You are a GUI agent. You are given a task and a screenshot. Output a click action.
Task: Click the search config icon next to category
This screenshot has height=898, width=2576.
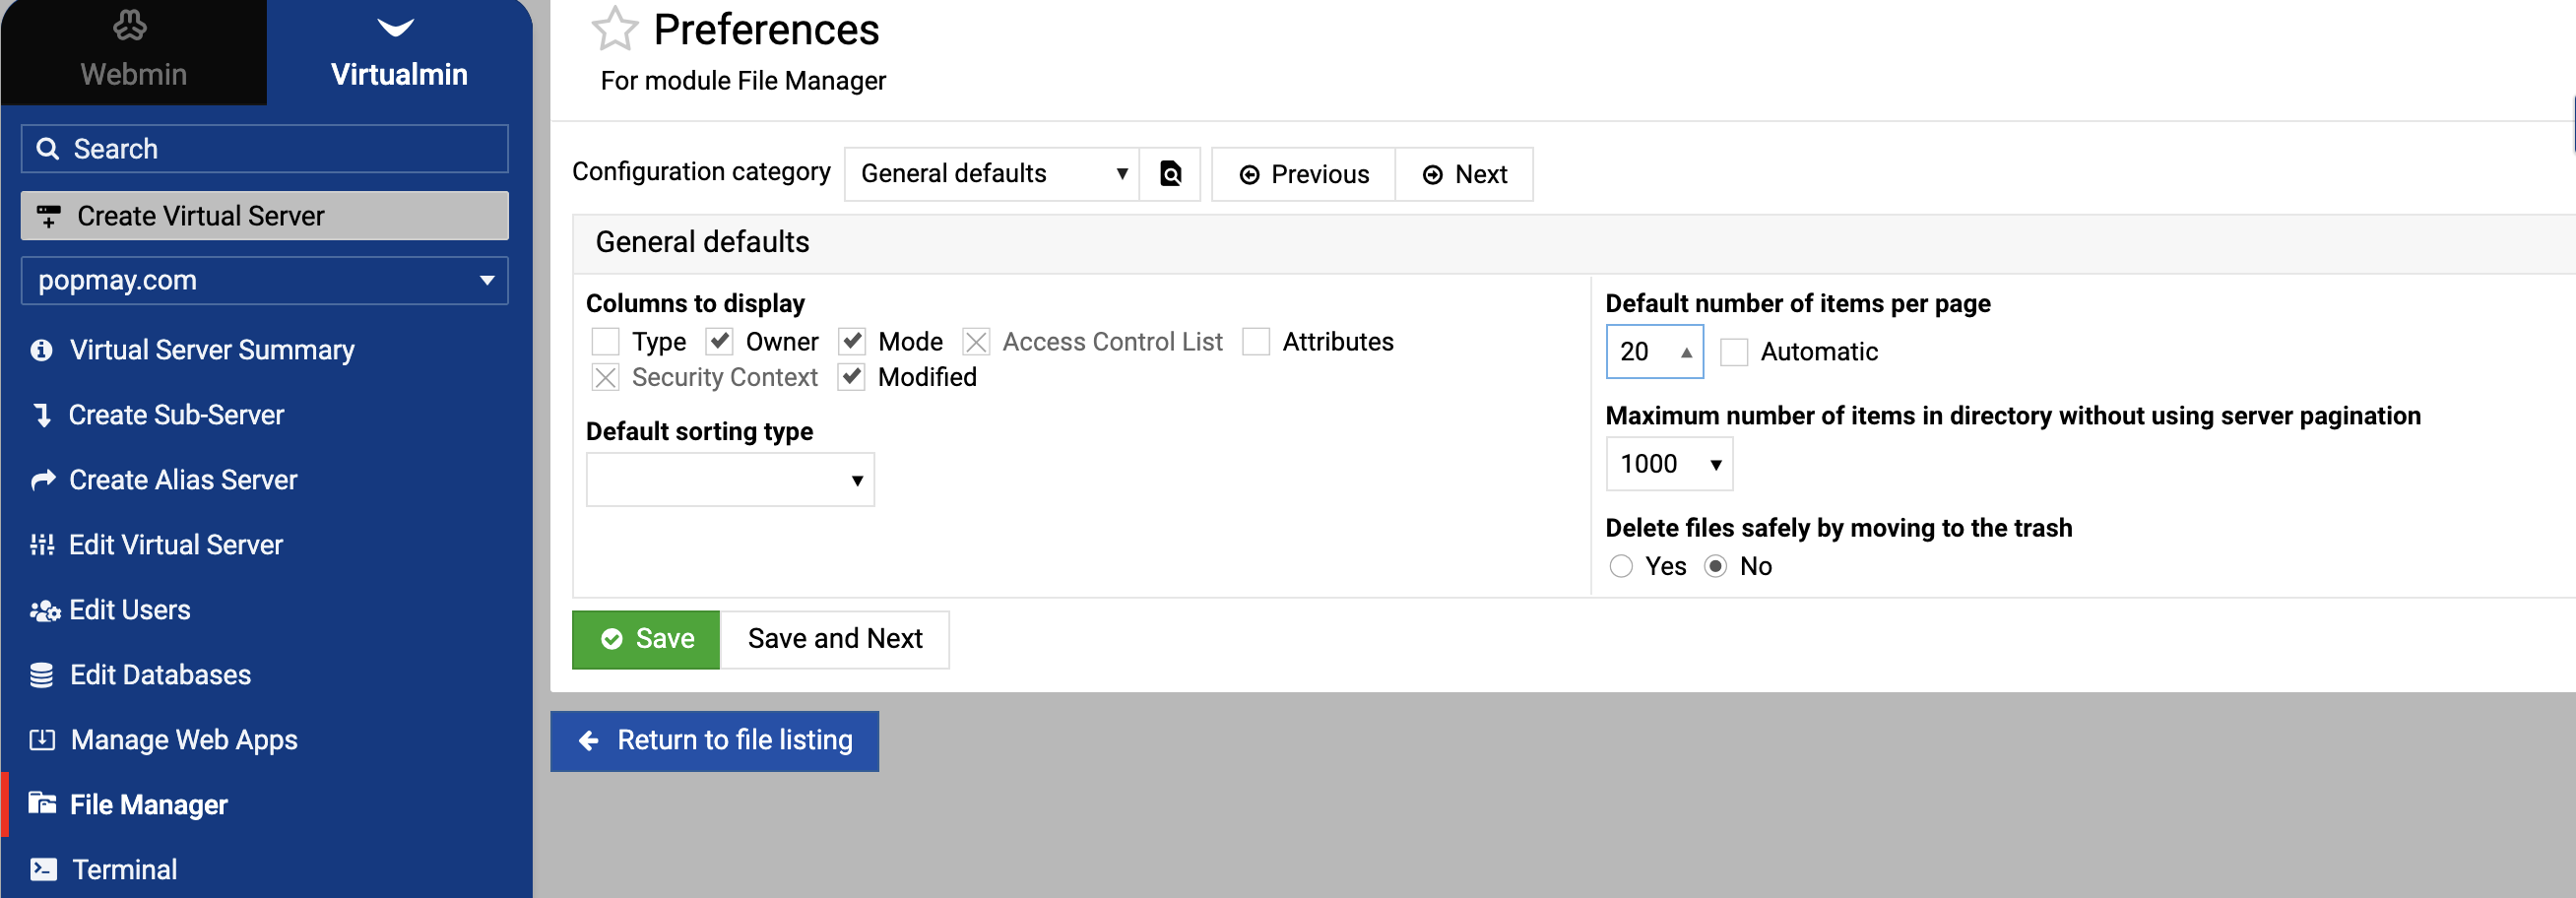click(1170, 174)
